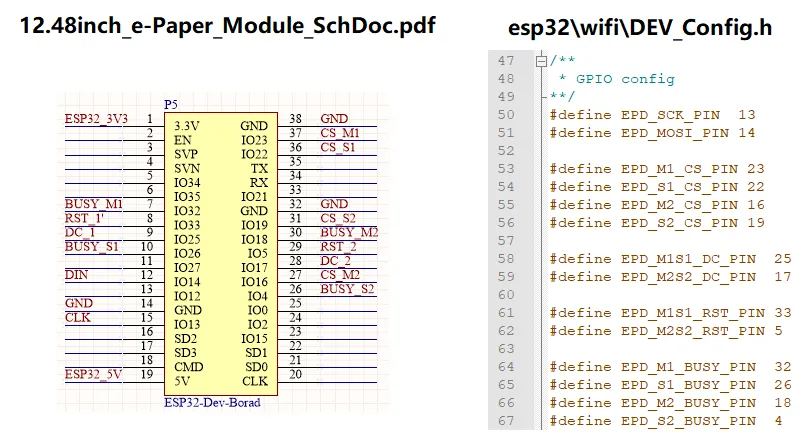The image size is (806, 443).
Task: Select the ESP32-Dev-Borad component label
Action: point(212,402)
